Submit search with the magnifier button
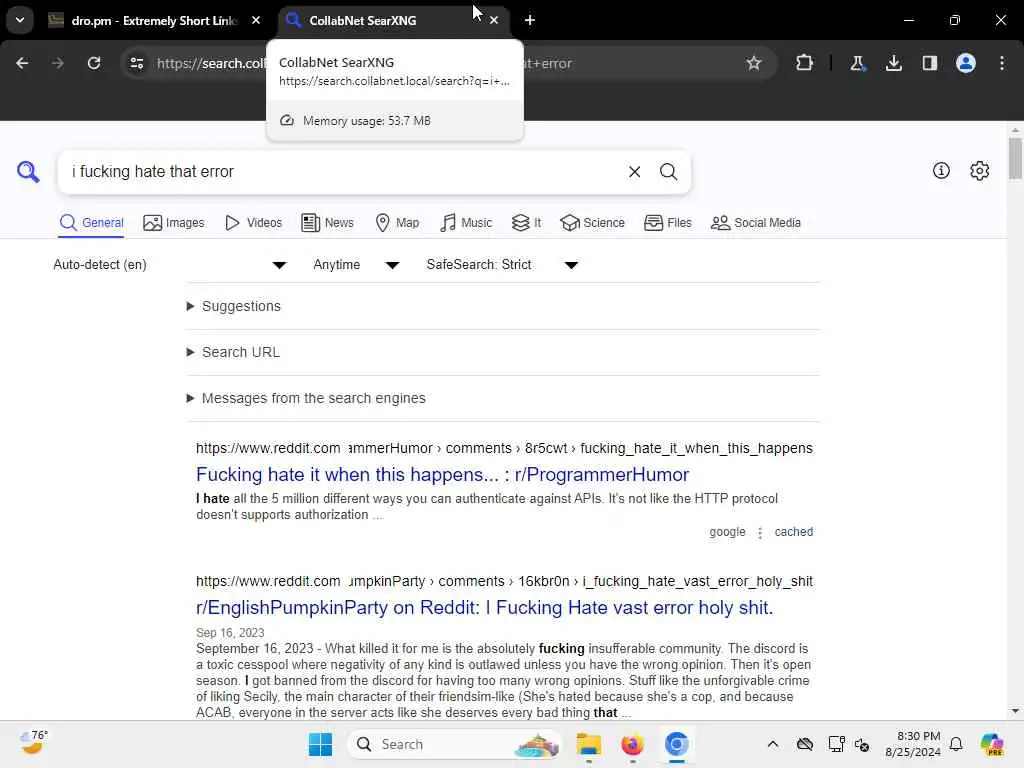 668,172
